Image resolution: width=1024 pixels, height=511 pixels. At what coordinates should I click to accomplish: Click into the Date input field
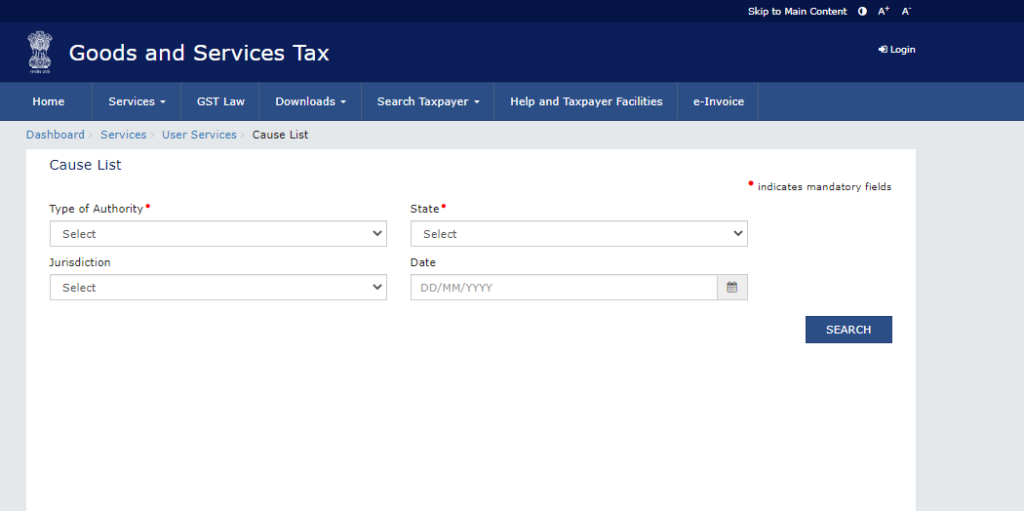(564, 287)
